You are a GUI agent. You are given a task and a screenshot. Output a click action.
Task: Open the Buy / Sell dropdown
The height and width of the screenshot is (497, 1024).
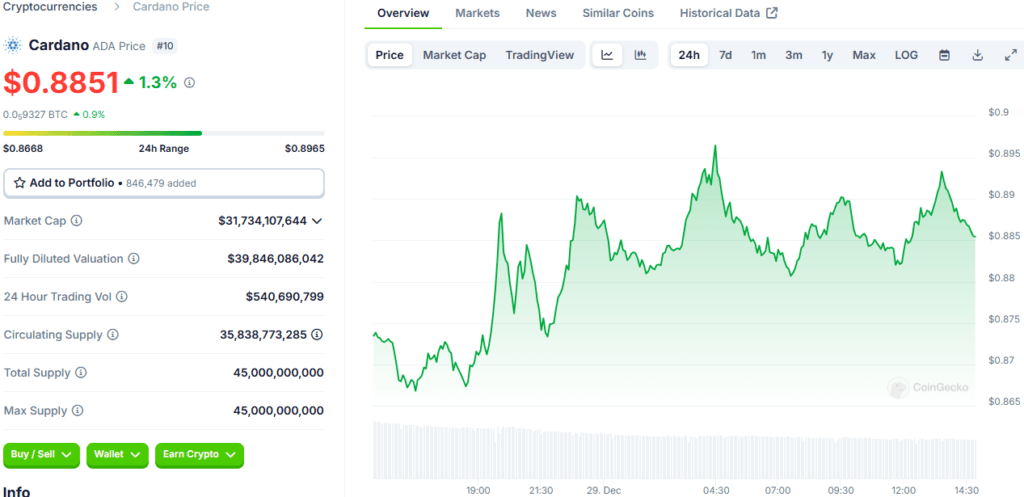pos(42,455)
